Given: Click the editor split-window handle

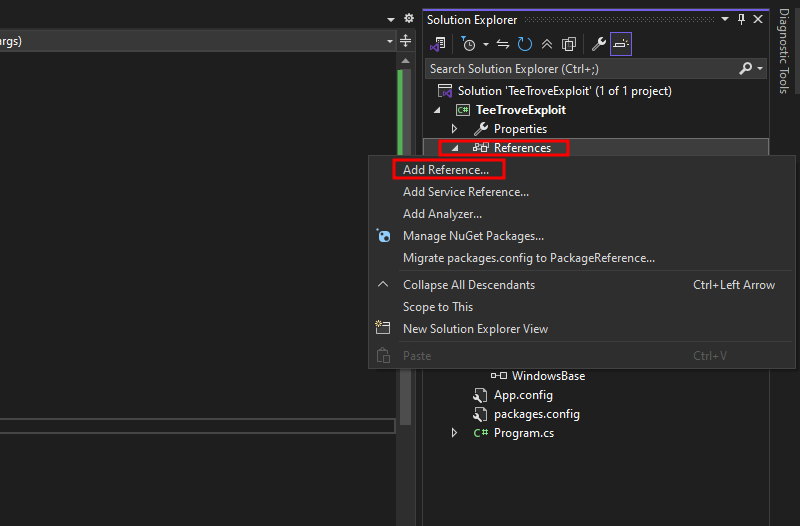Looking at the screenshot, I should point(405,41).
